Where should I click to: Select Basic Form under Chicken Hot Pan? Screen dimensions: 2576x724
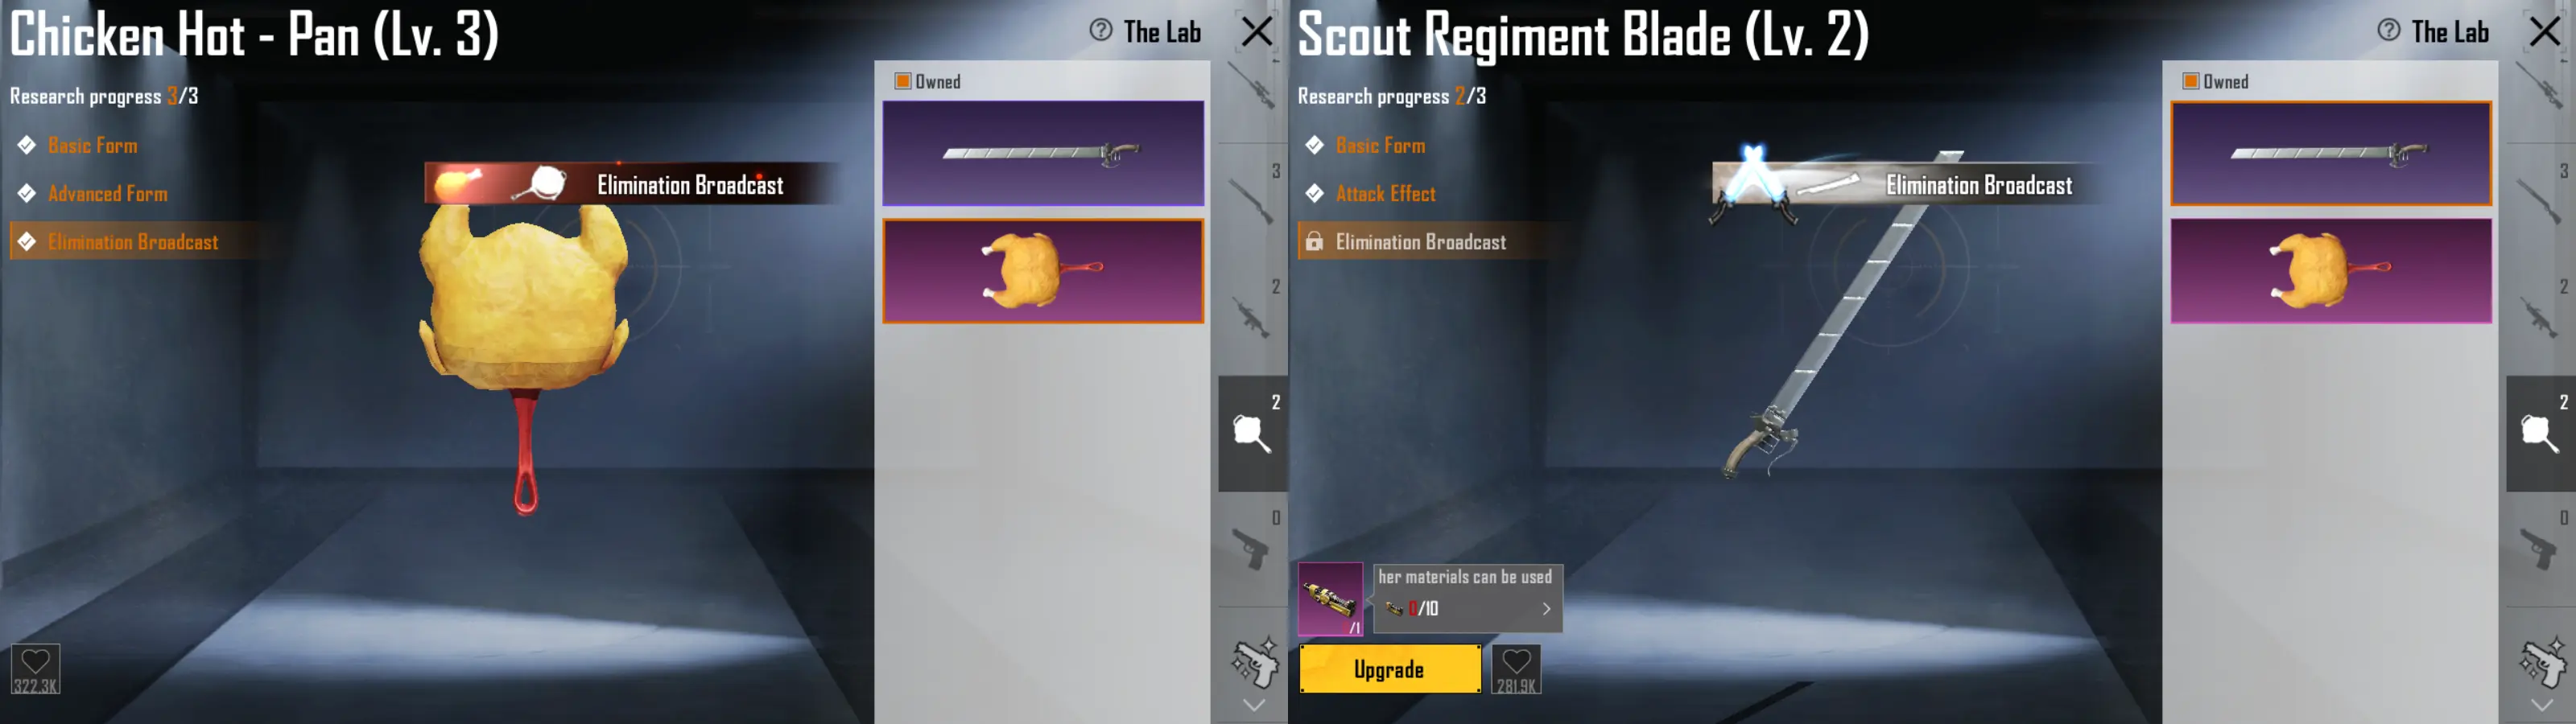pos(93,146)
